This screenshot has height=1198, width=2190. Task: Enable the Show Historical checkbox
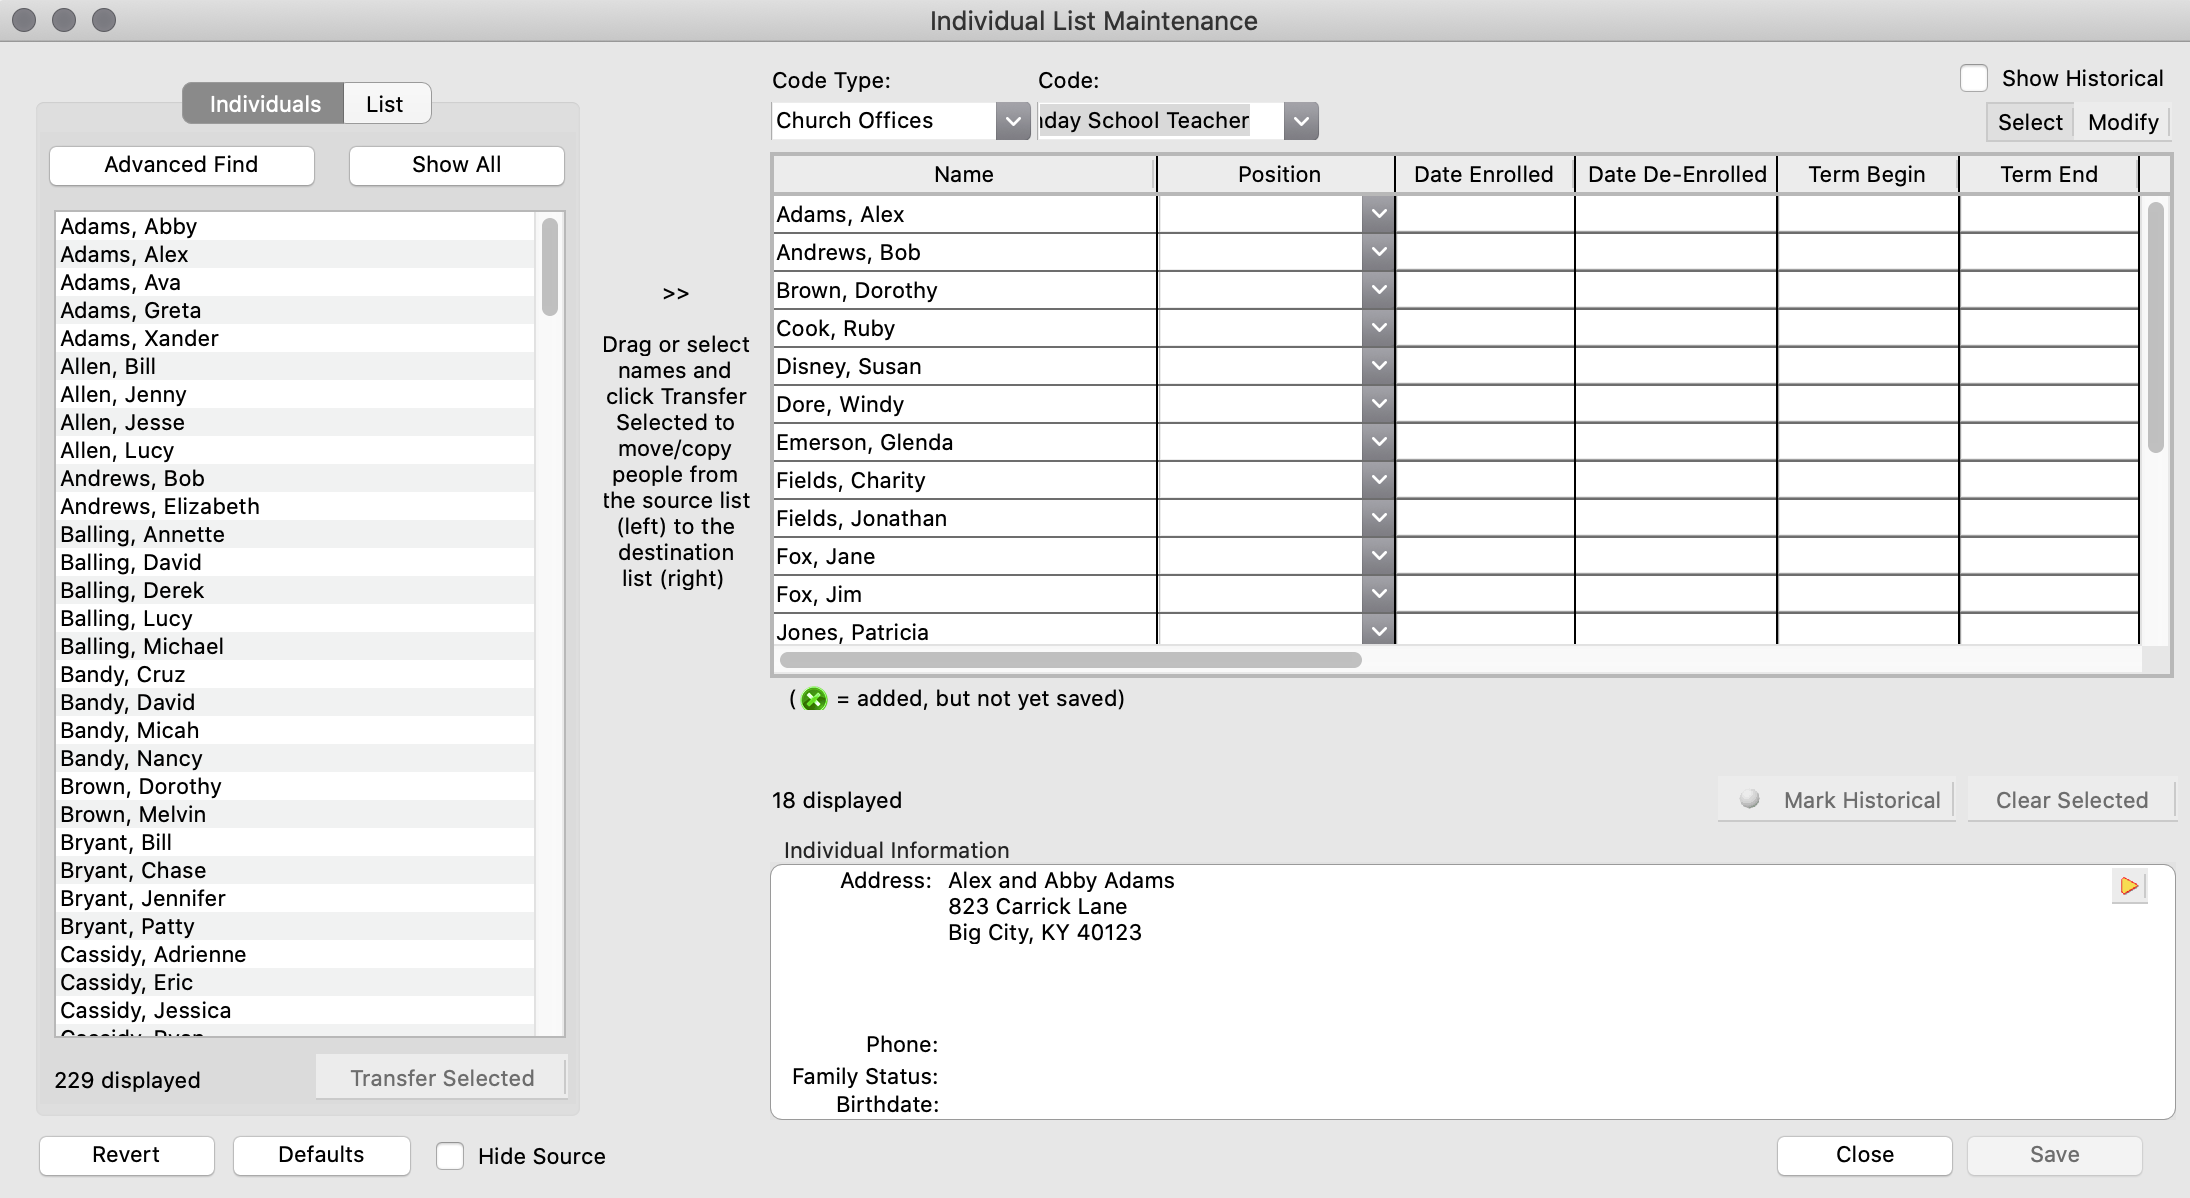[1971, 76]
